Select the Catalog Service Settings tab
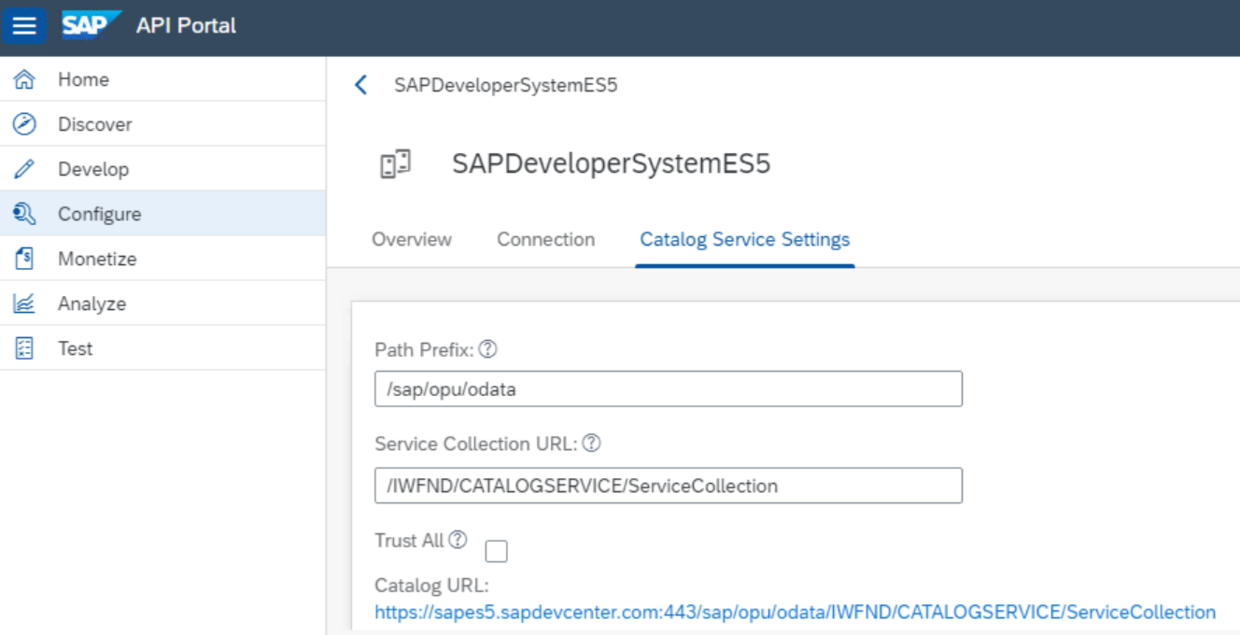 [745, 240]
